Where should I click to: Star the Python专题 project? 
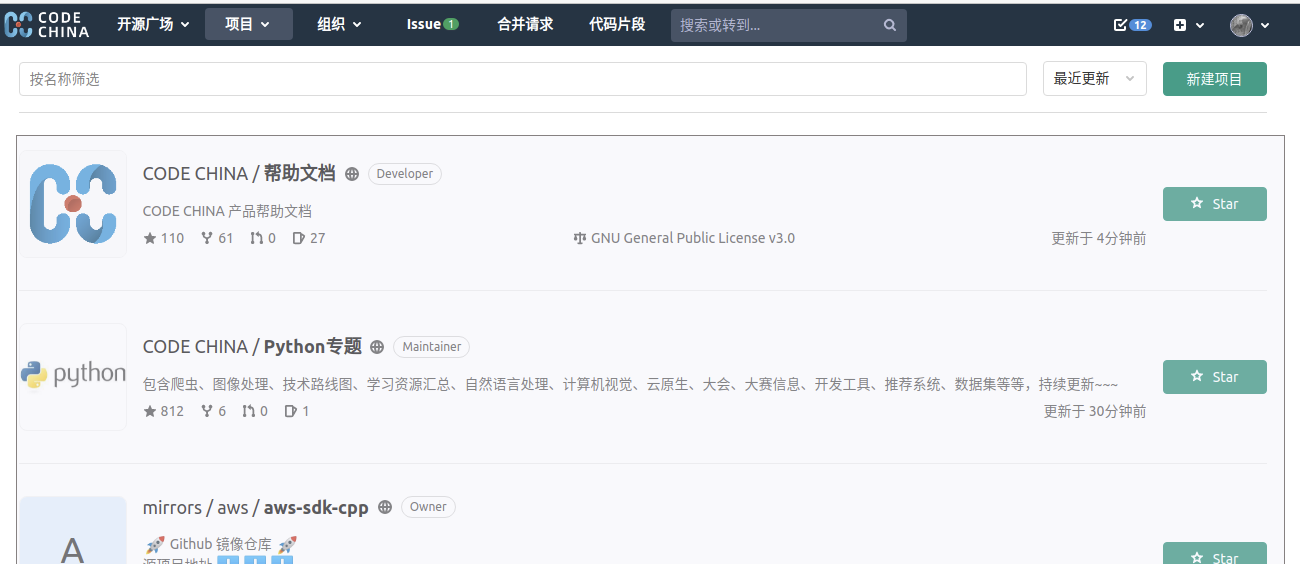point(1215,377)
